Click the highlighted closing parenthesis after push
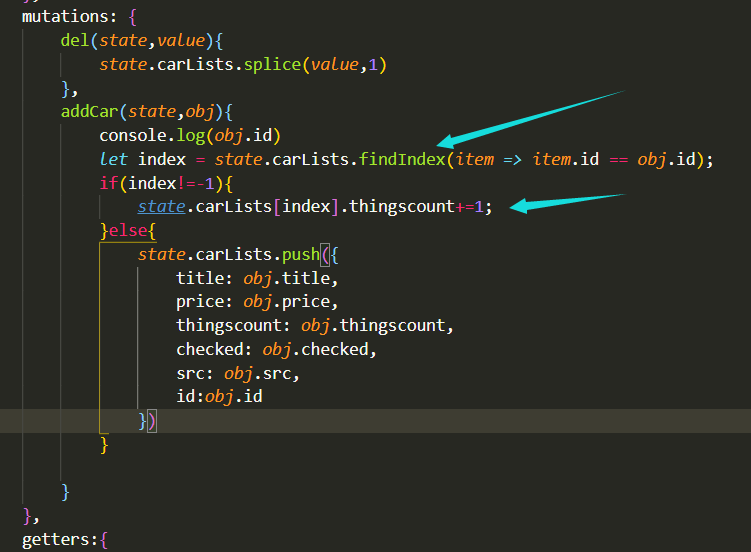The height and width of the screenshot is (552, 751). point(152,422)
